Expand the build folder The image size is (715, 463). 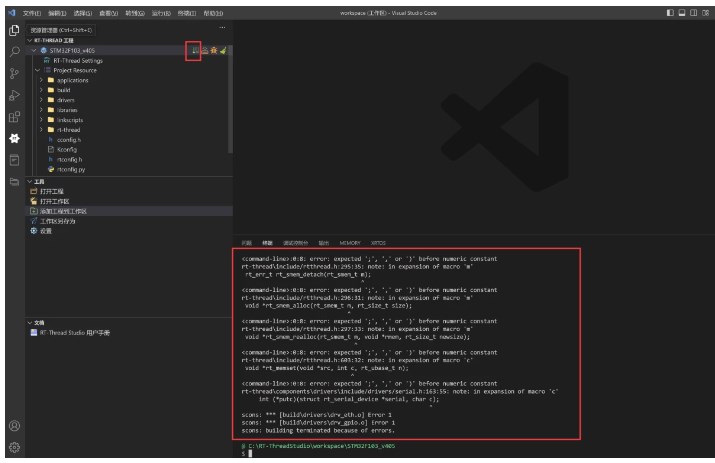tap(41, 90)
